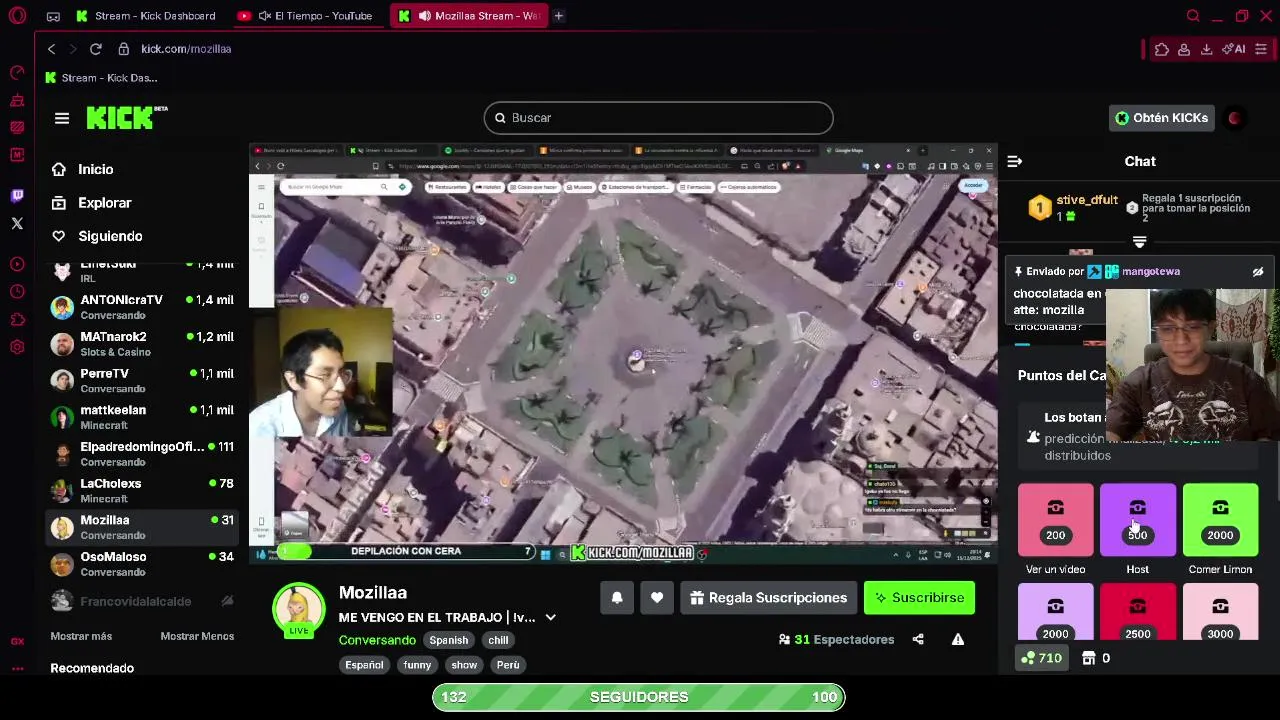Open browser Easy Setup sliders icon
1280x720 pixels.
pyautogui.click(x=1261, y=49)
